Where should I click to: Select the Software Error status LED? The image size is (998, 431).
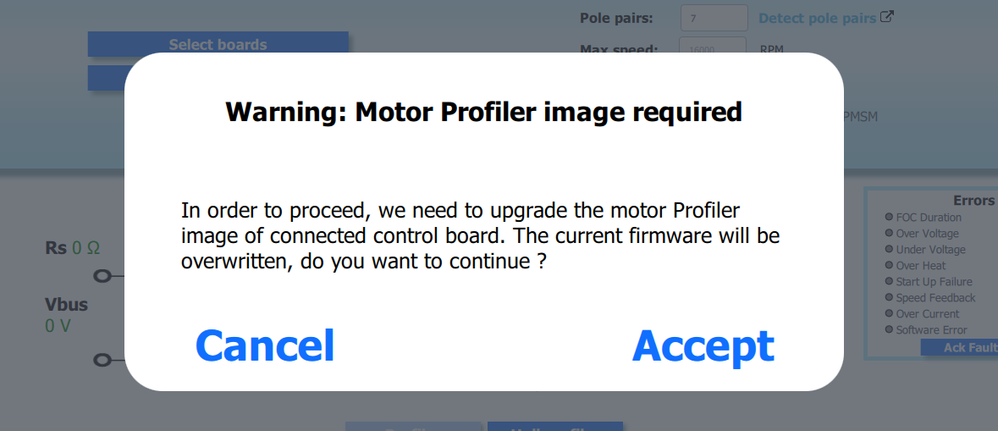coord(889,329)
